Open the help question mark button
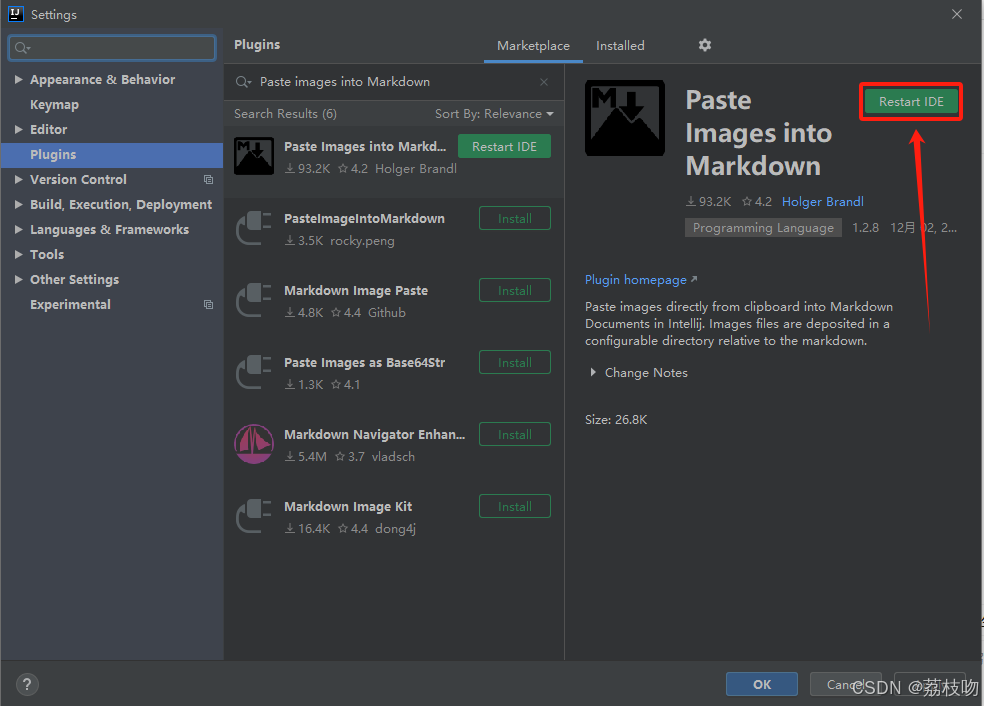The image size is (984, 706). tap(27, 685)
